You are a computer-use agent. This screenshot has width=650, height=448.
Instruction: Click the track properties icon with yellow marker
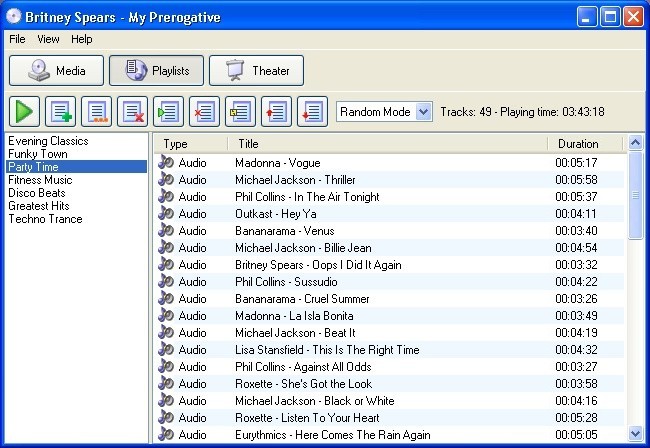click(x=241, y=111)
